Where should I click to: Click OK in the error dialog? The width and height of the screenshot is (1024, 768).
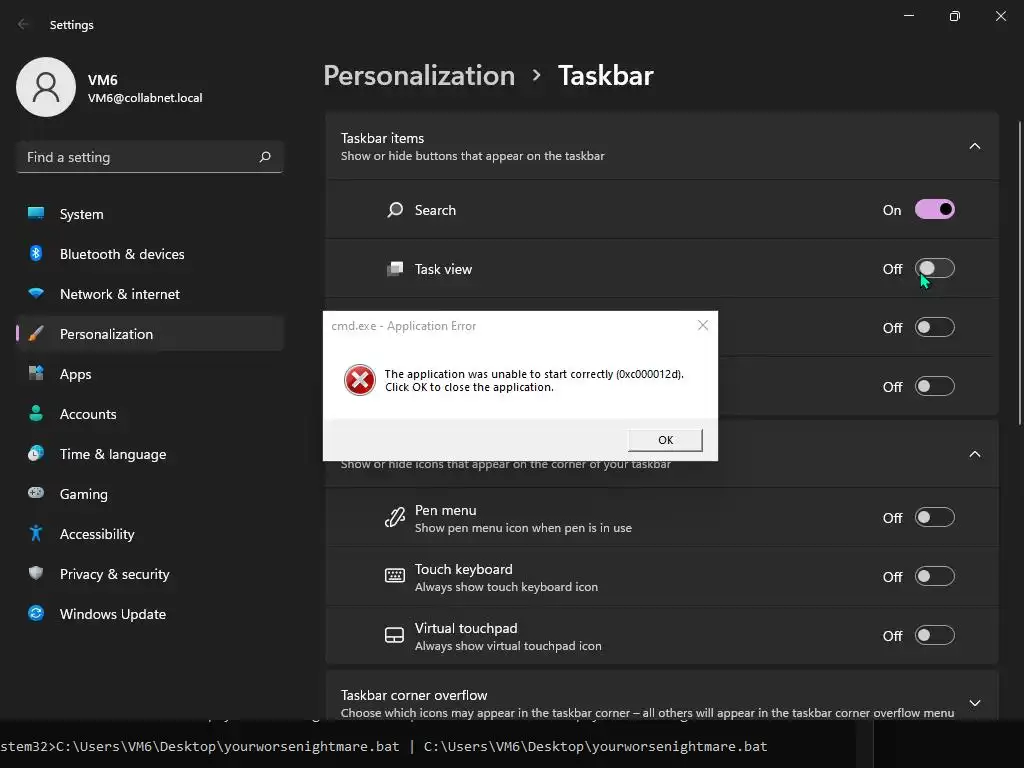(x=665, y=440)
